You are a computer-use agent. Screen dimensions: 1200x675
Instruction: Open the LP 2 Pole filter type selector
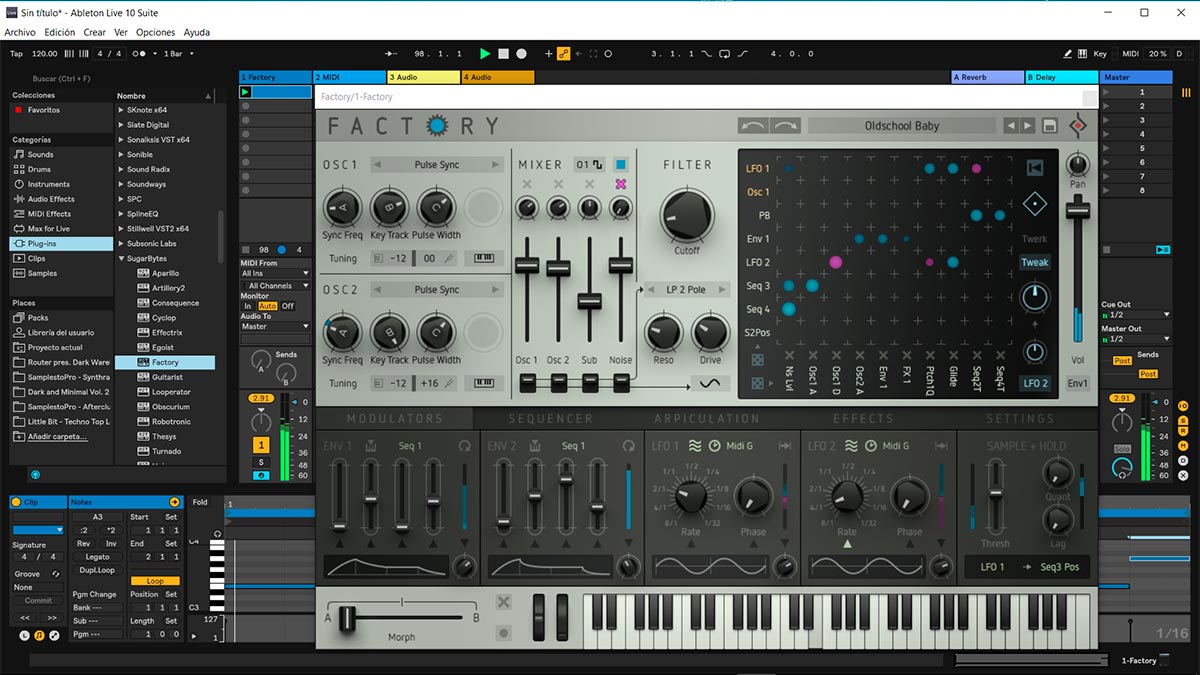686,290
